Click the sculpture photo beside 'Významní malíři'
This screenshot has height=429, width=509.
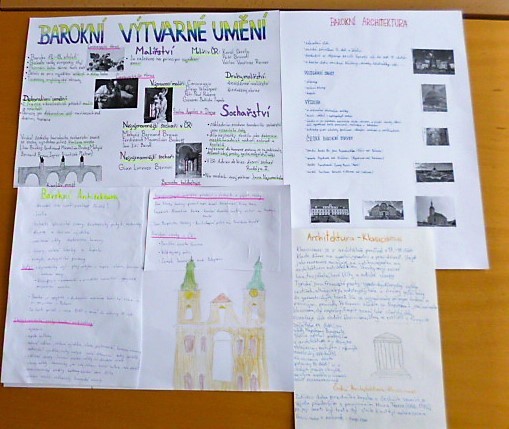coord(159,105)
